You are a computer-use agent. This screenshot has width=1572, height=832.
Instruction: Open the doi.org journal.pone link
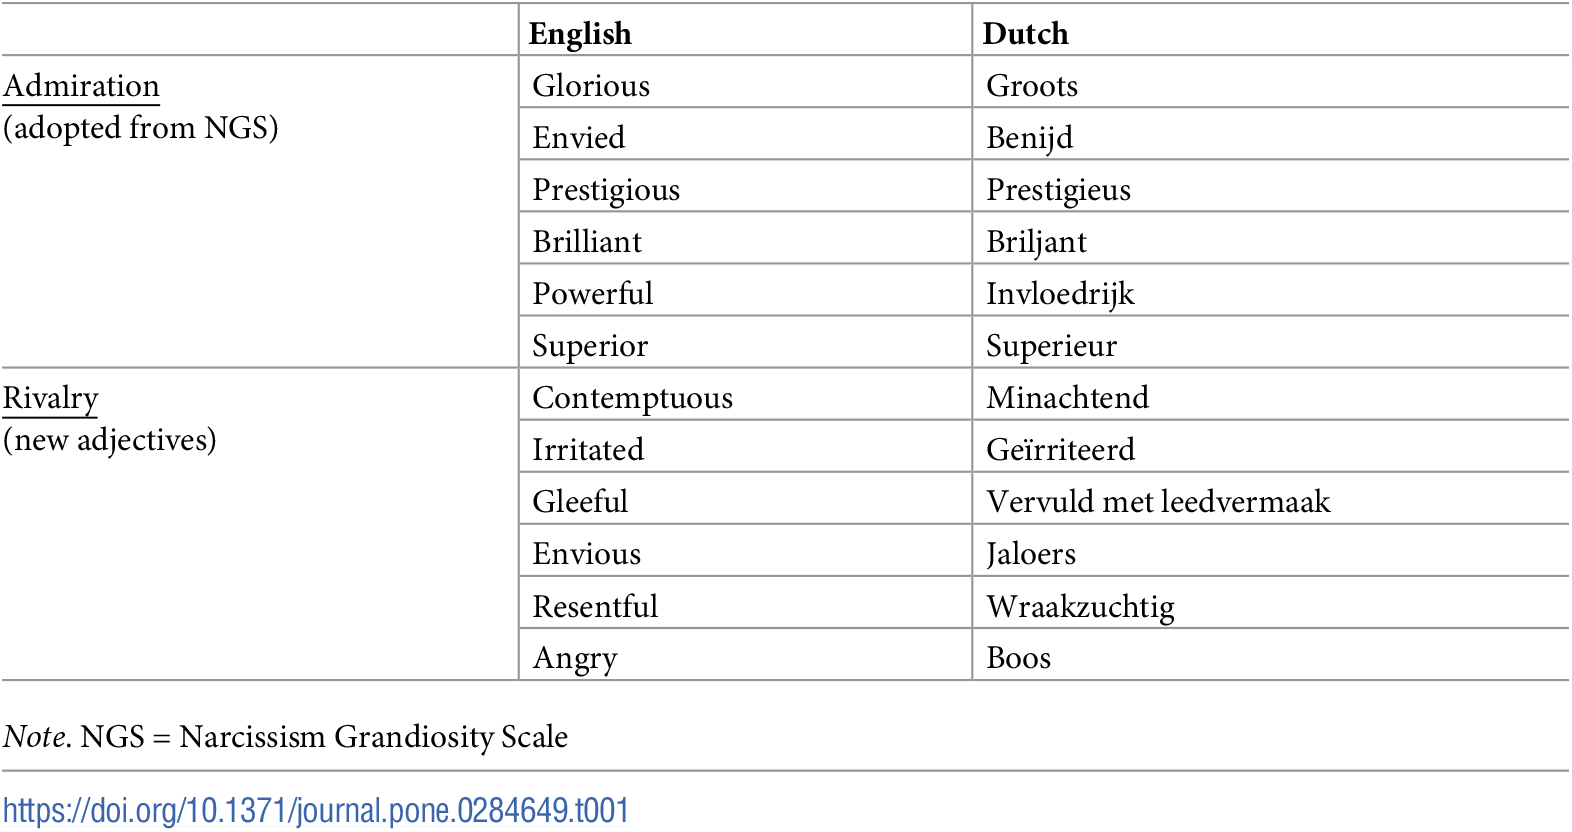tap(316, 810)
